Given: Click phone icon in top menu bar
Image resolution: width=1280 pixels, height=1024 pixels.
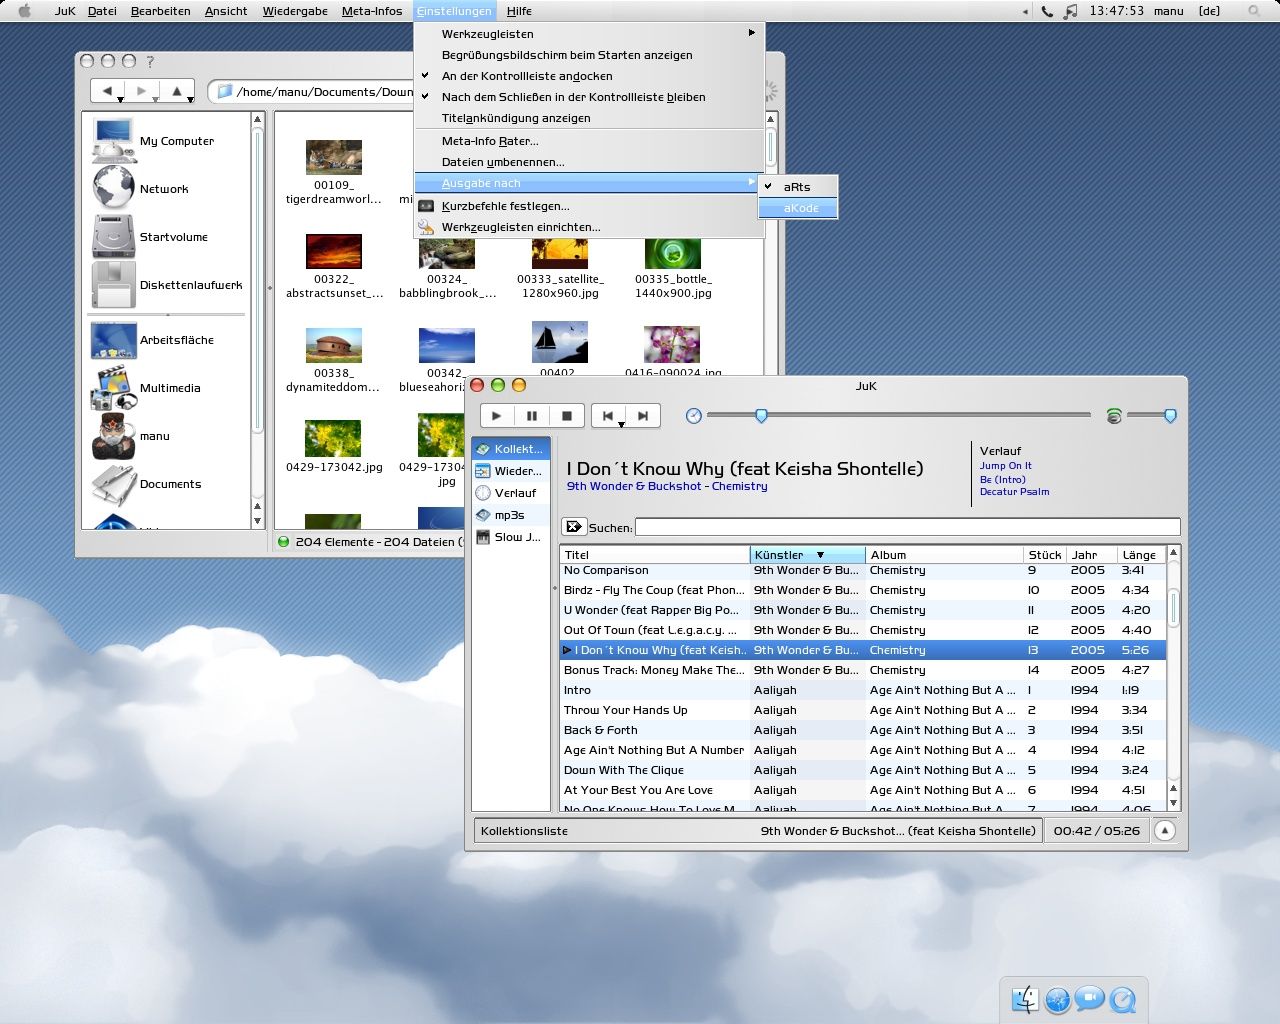Looking at the screenshot, I should (x=1047, y=11).
